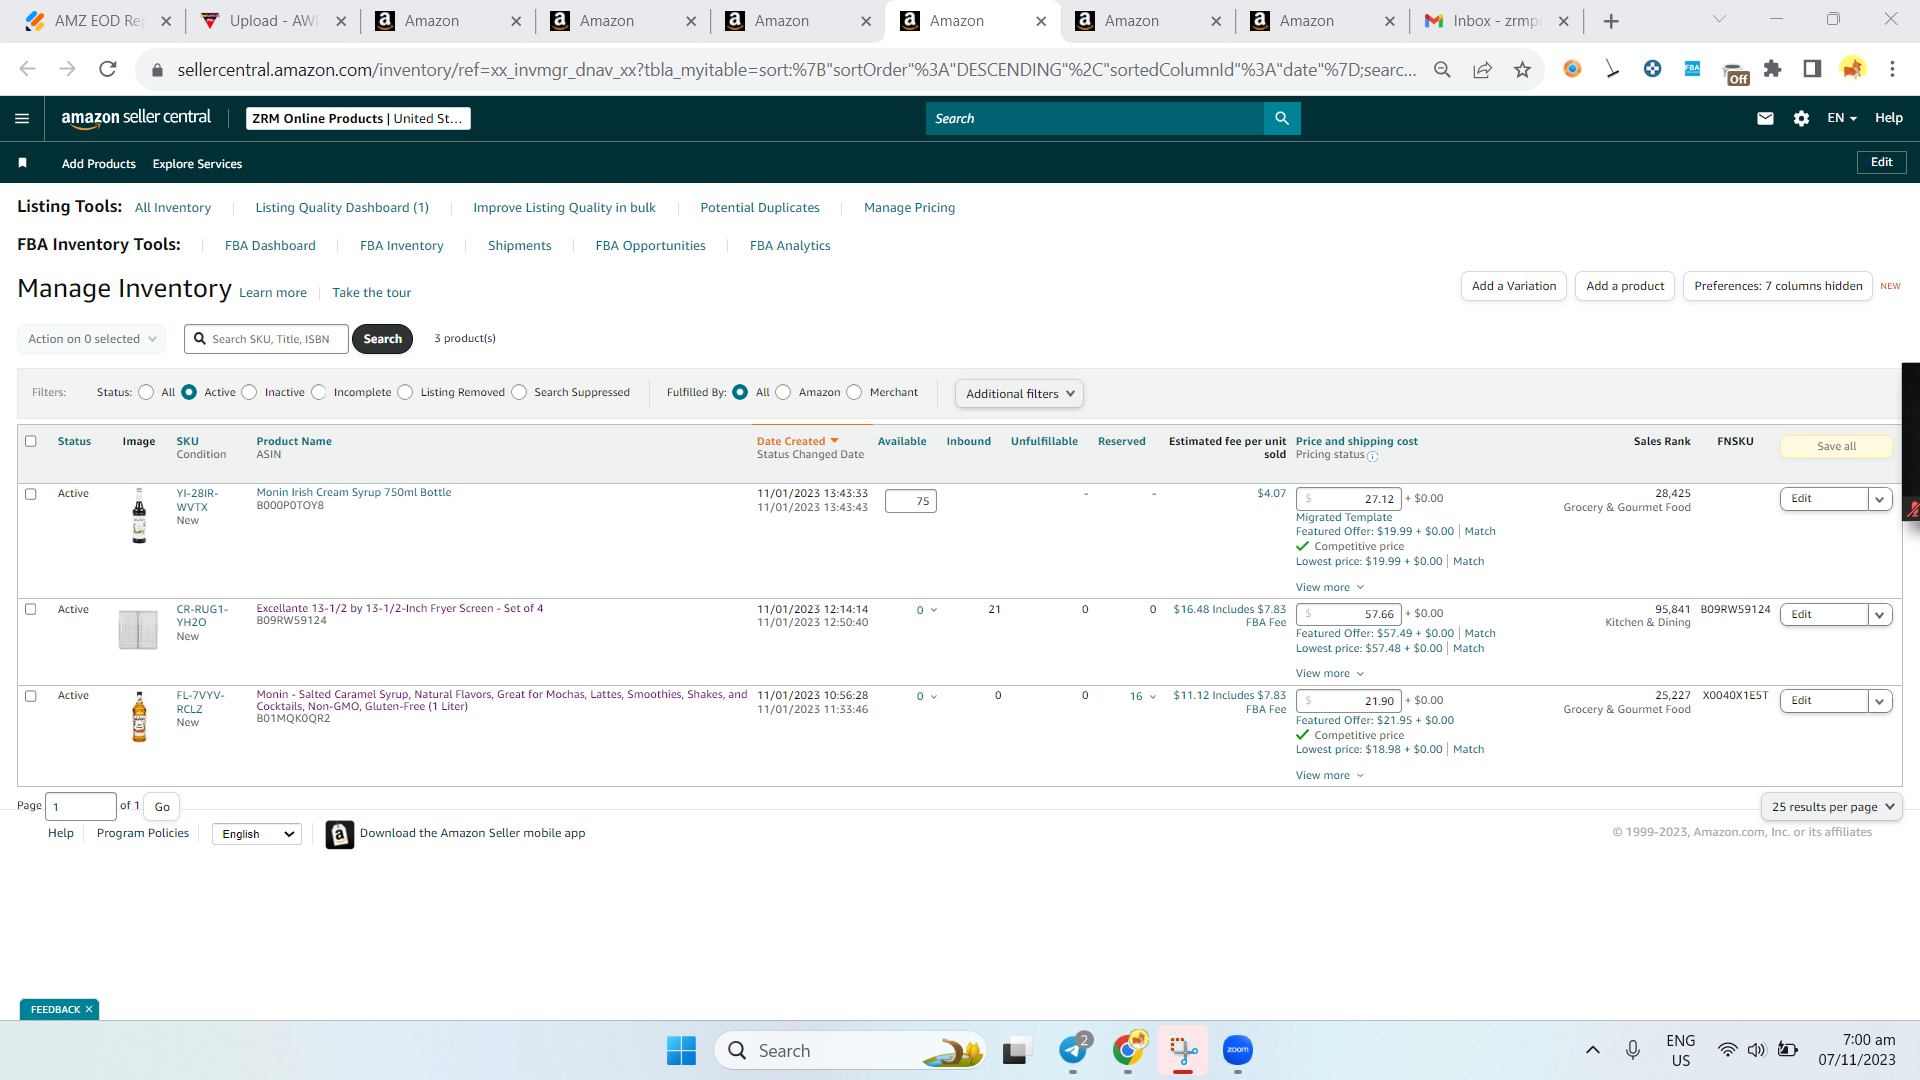
Task: Select the Listing Removed radio button
Action: 406,393
